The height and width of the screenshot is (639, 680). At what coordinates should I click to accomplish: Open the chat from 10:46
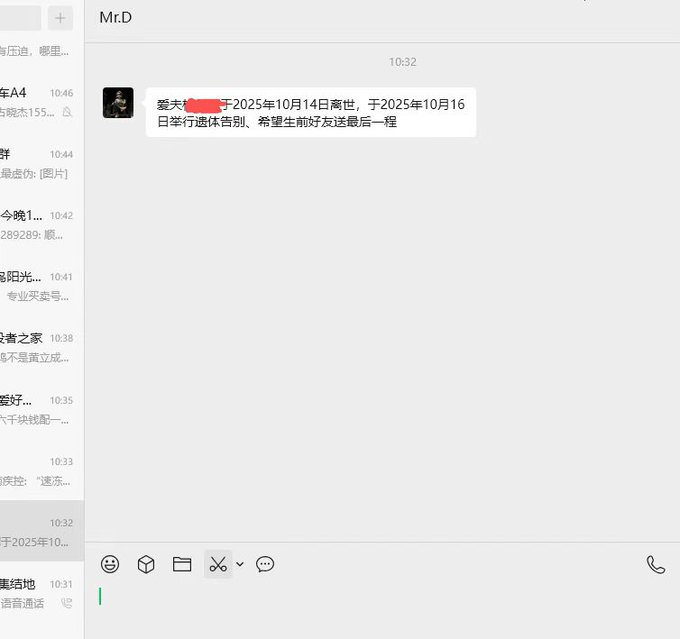pyautogui.click(x=42, y=102)
